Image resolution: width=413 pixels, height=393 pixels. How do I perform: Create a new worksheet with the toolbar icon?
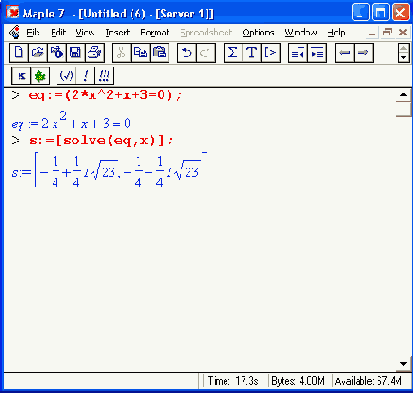19,53
